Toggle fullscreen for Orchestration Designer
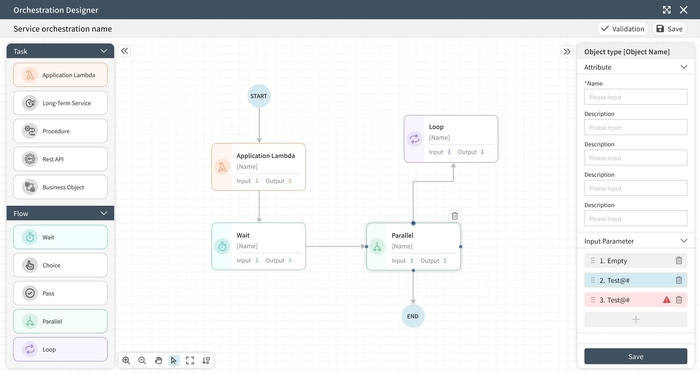Viewport: 700px width, 374px height. [667, 10]
